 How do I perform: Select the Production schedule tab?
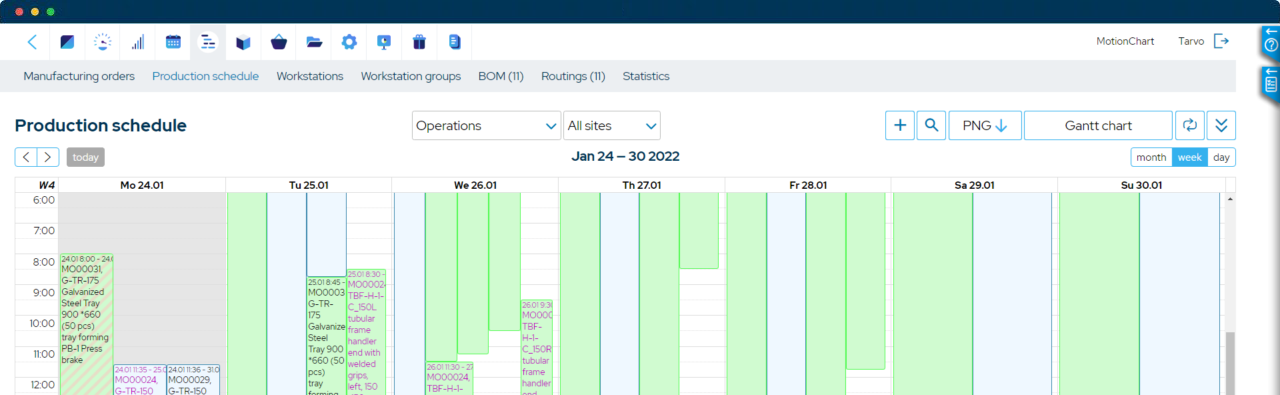pyautogui.click(x=205, y=76)
